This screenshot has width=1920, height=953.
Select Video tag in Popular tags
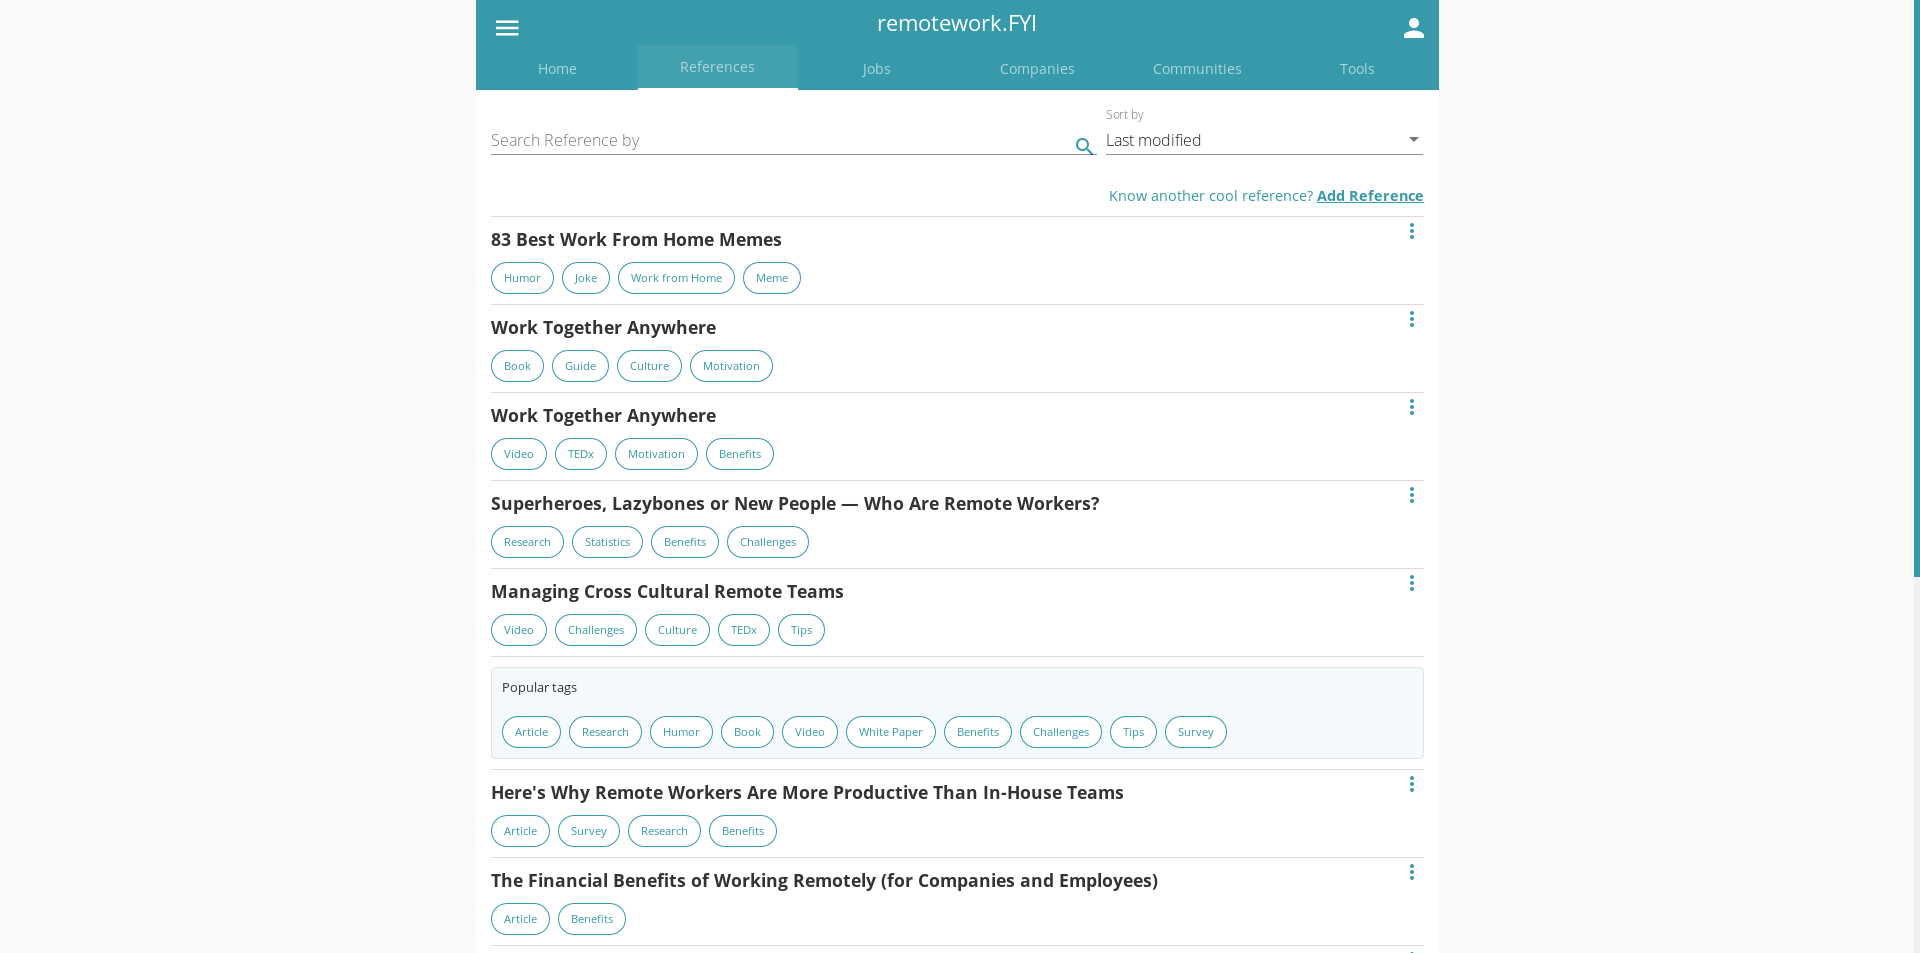pyautogui.click(x=810, y=732)
